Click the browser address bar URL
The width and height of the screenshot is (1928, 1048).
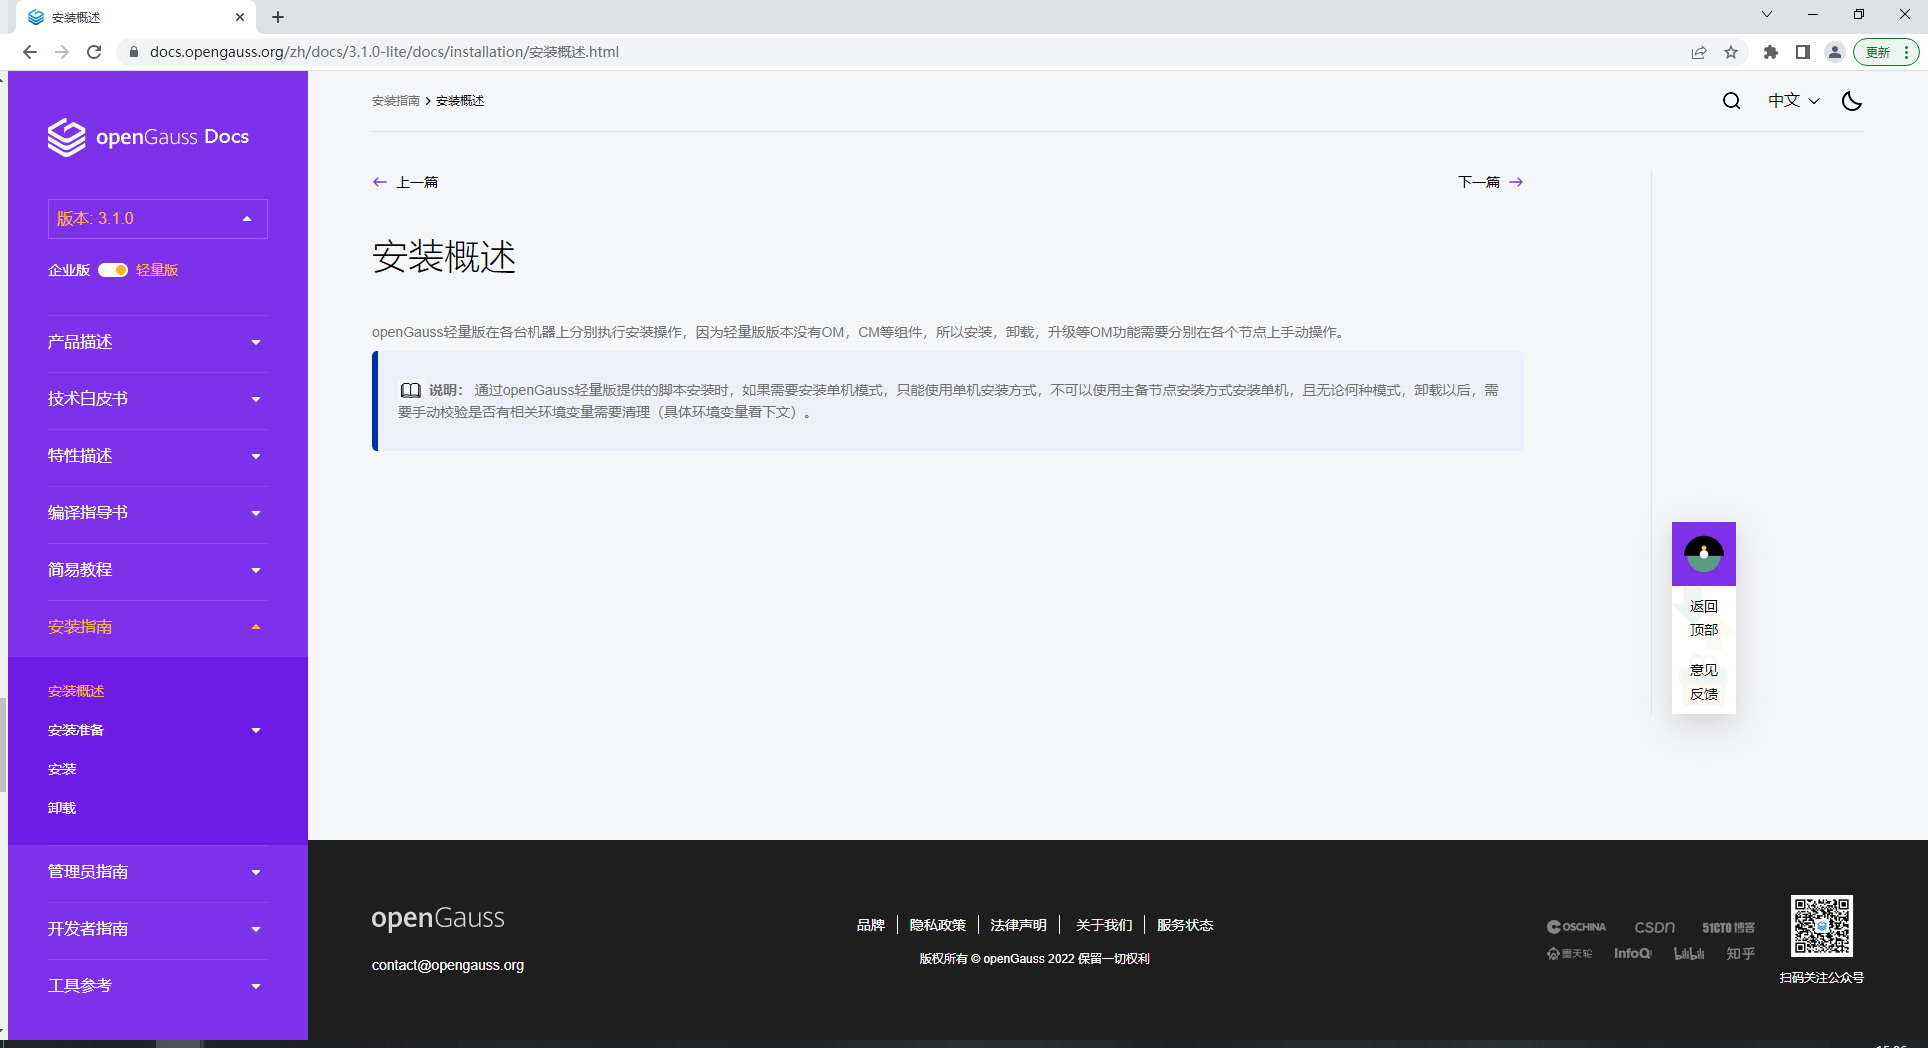[x=385, y=52]
